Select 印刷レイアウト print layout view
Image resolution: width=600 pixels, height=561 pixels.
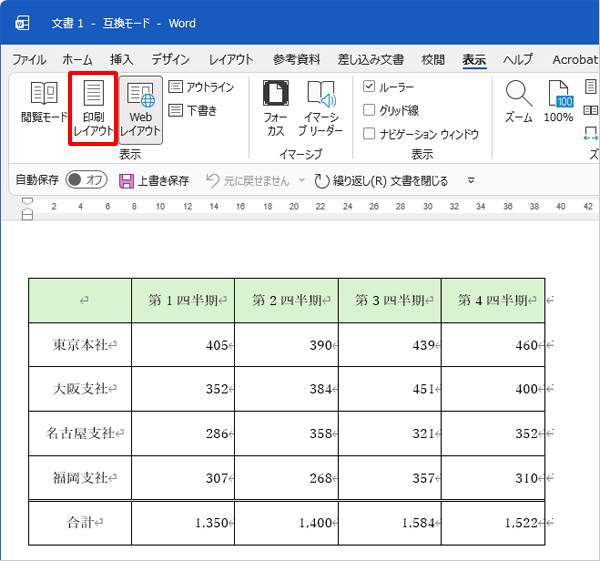(93, 108)
